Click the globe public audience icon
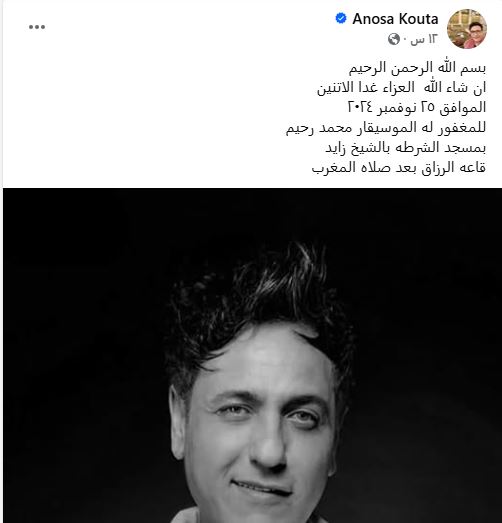Viewport: 502px width, 523px height. tap(394, 39)
